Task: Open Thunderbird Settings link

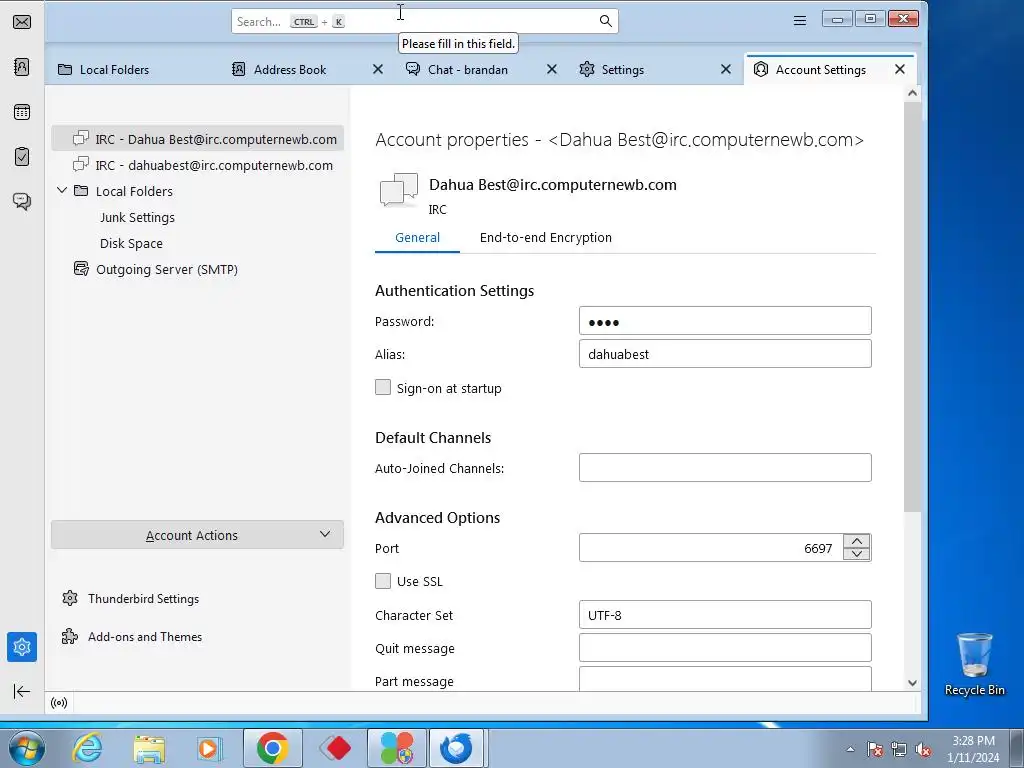Action: pyautogui.click(x=144, y=599)
